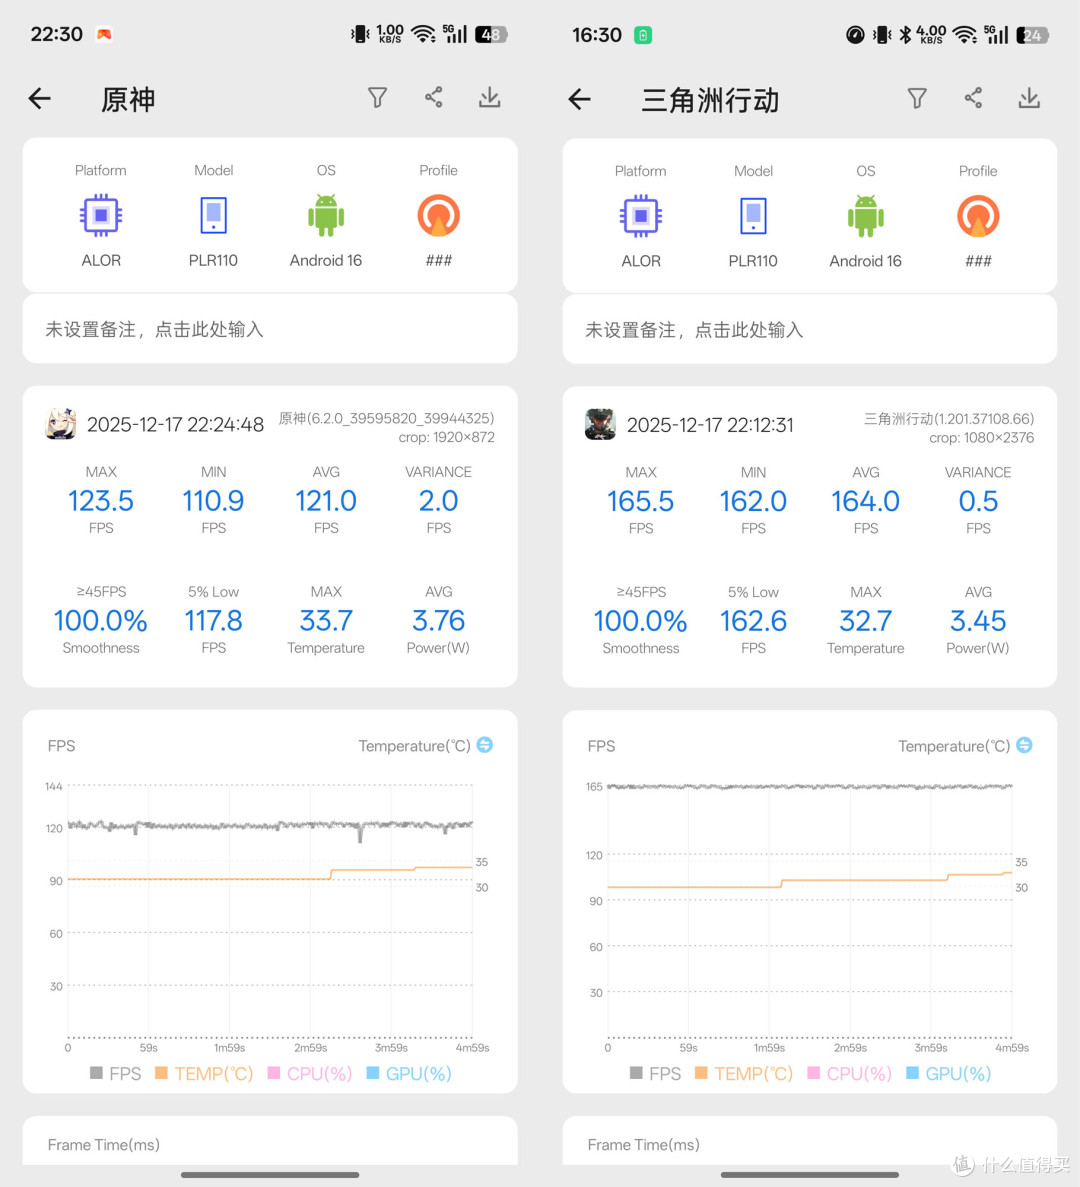Open the Frame Time(ms) section in 原神 report
Image resolution: width=1080 pixels, height=1187 pixels.
[270, 1143]
